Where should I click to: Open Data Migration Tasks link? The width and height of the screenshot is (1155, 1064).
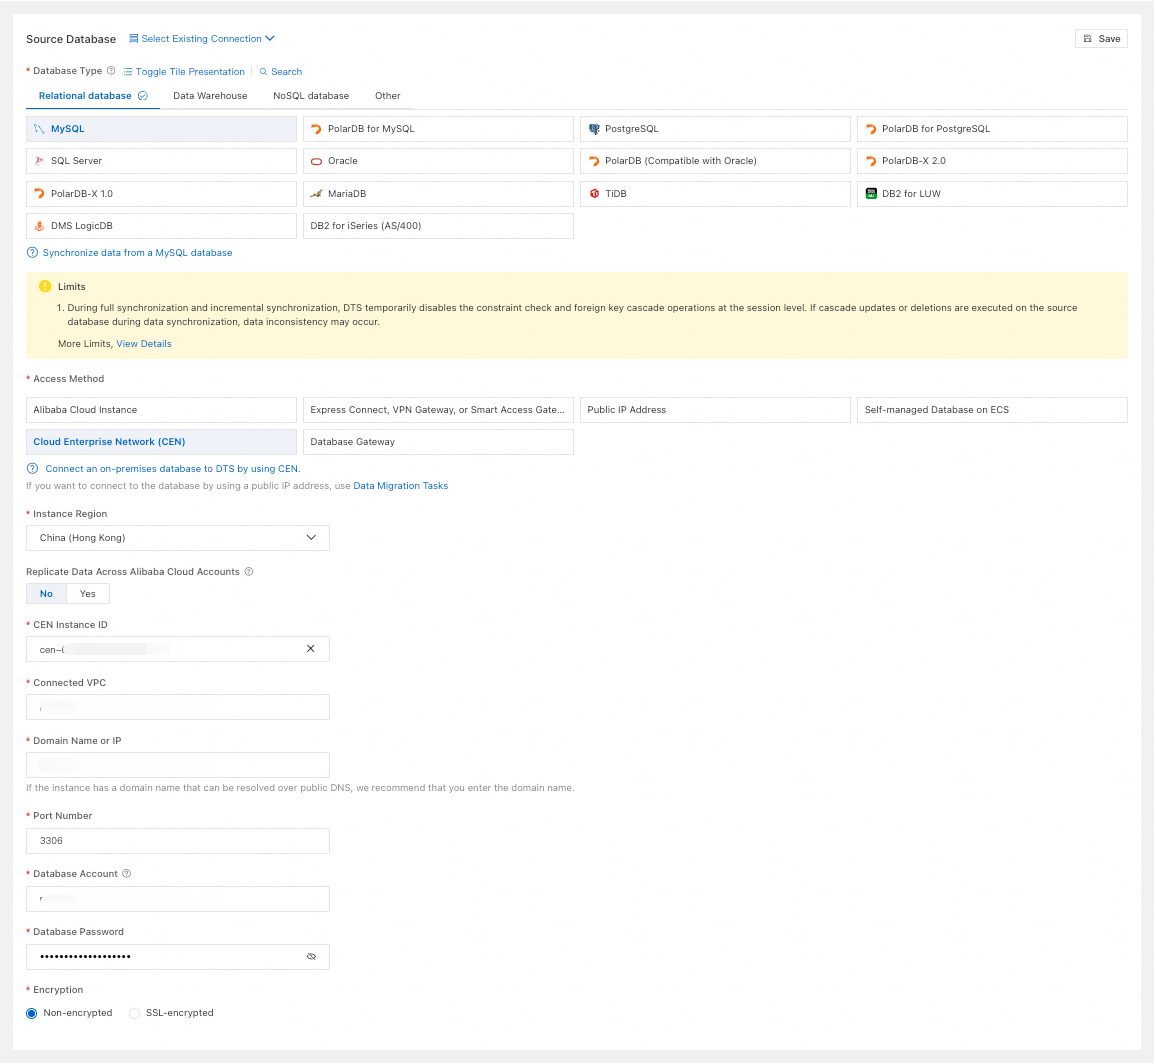click(x=401, y=486)
